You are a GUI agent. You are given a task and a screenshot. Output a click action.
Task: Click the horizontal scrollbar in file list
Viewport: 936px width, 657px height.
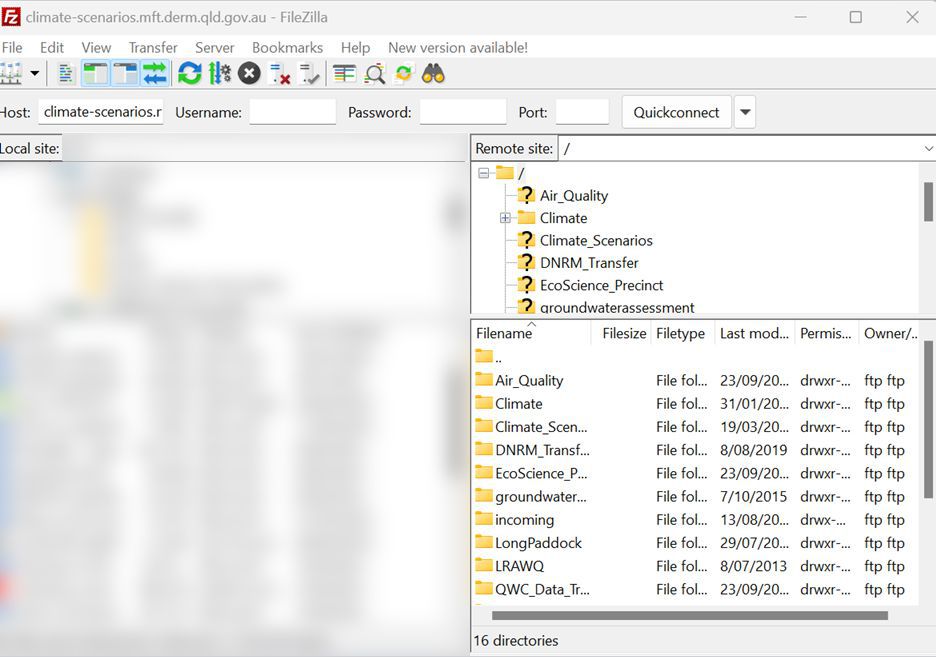689,615
